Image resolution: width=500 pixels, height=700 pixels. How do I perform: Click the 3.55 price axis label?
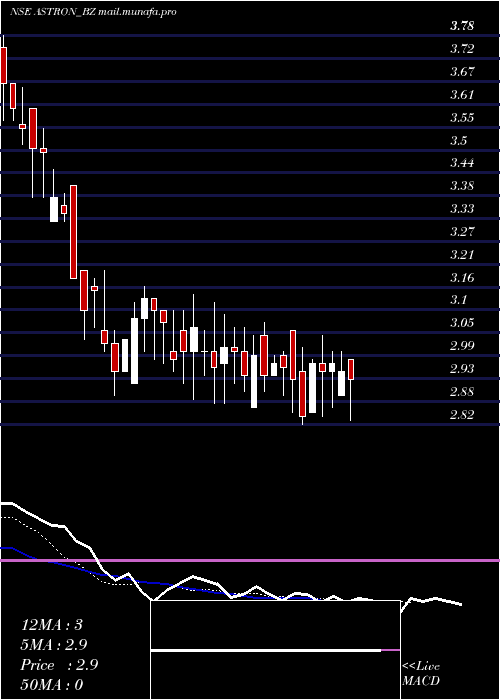tap(462, 118)
